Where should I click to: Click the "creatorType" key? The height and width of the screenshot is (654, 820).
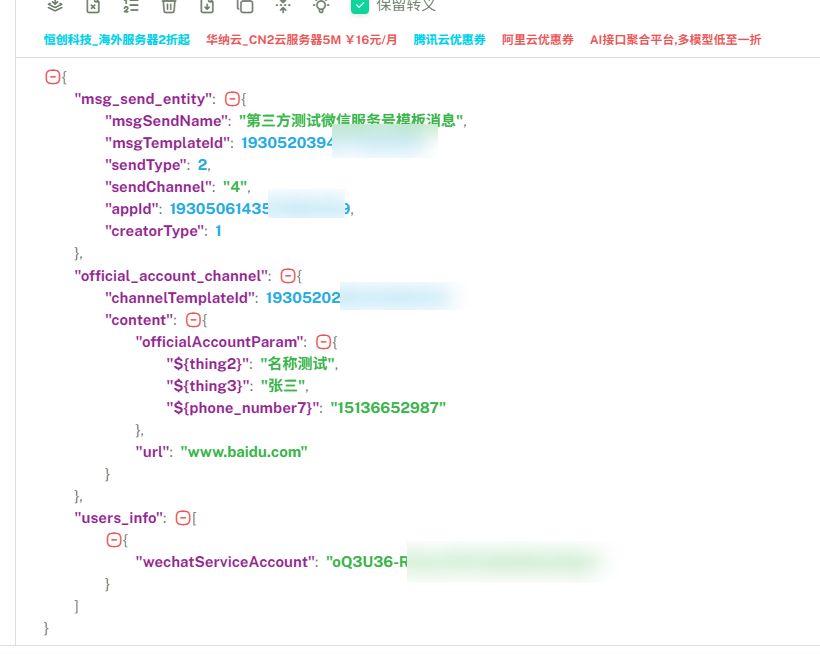[x=154, y=231]
